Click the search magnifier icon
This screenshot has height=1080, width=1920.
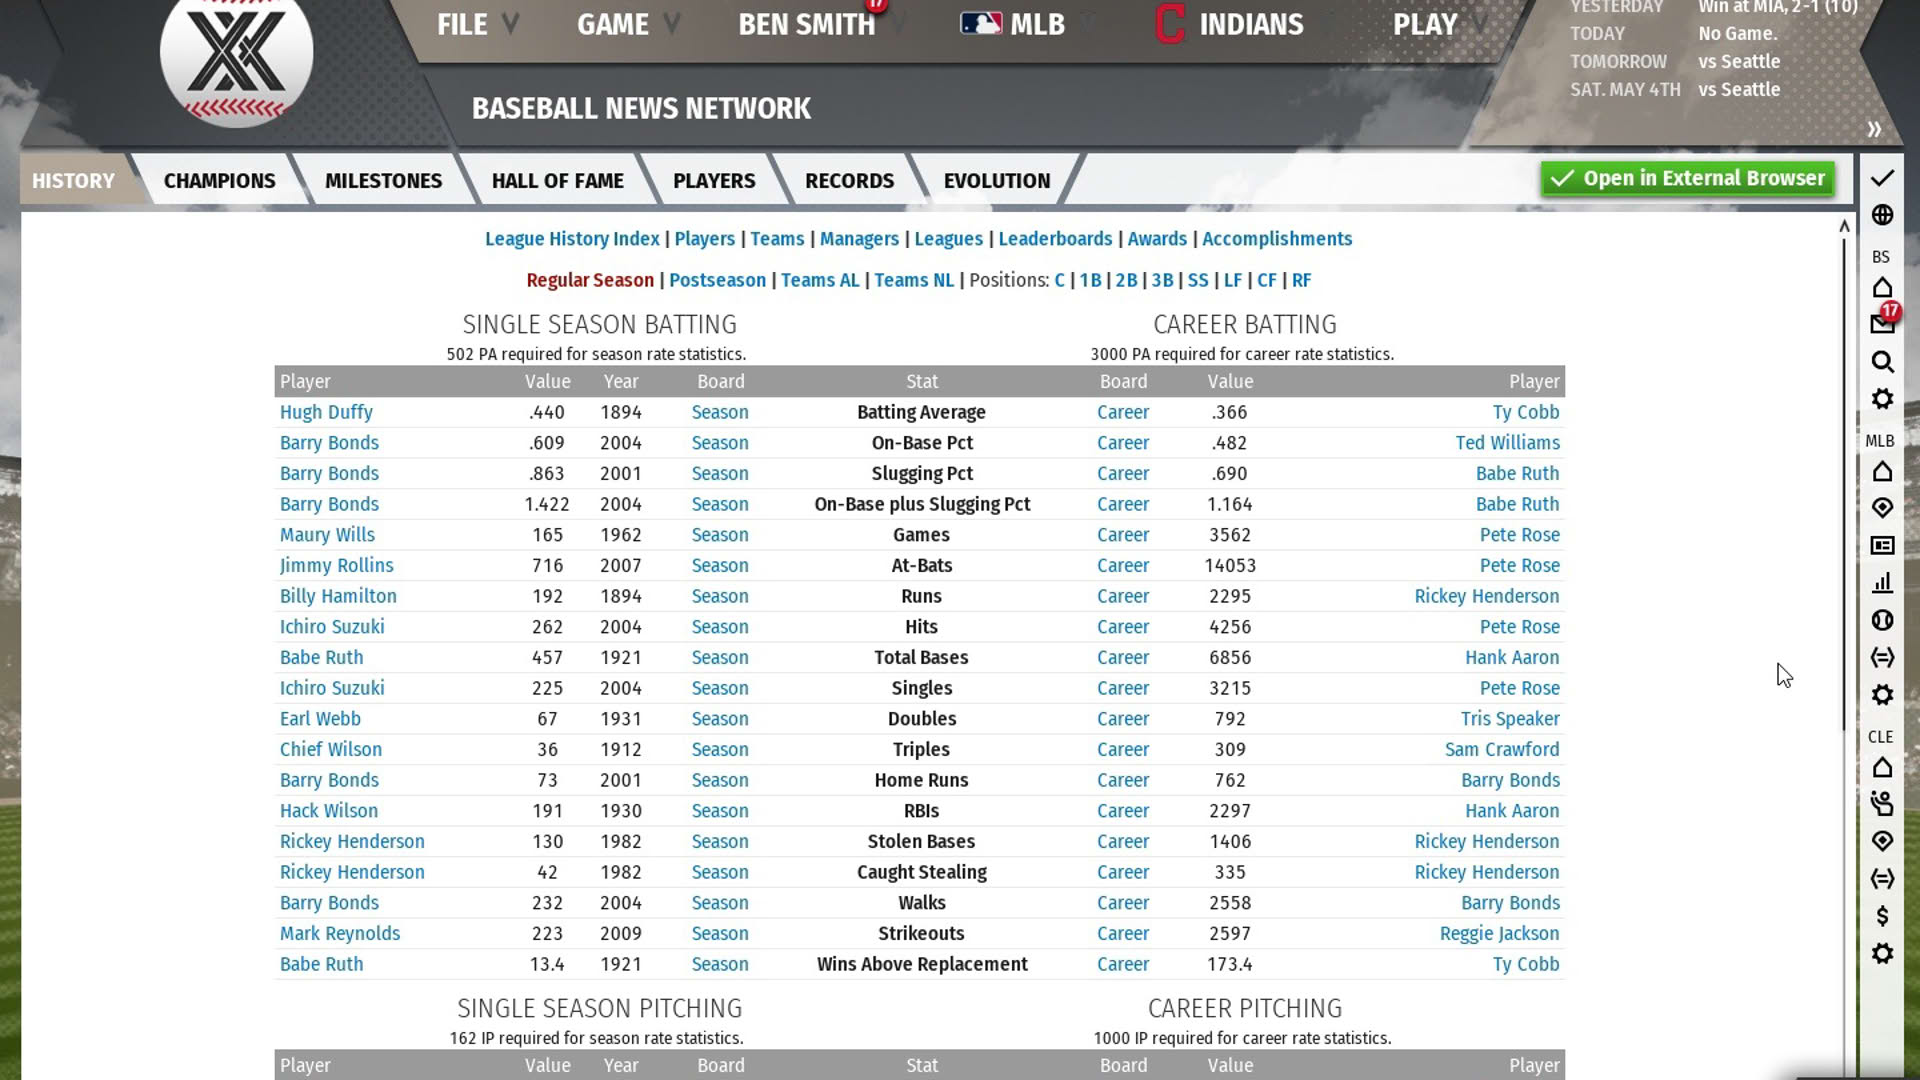pos(1882,362)
